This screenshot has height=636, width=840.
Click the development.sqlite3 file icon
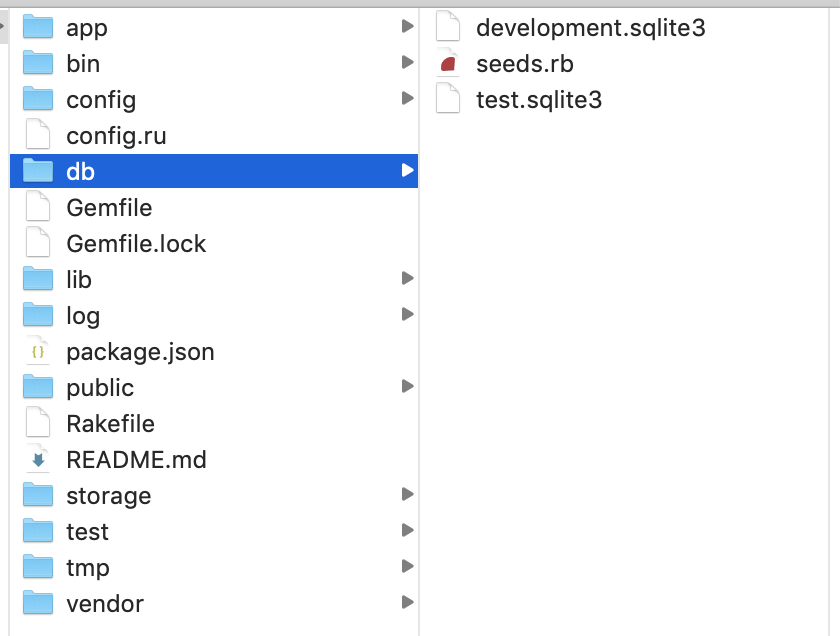[449, 27]
